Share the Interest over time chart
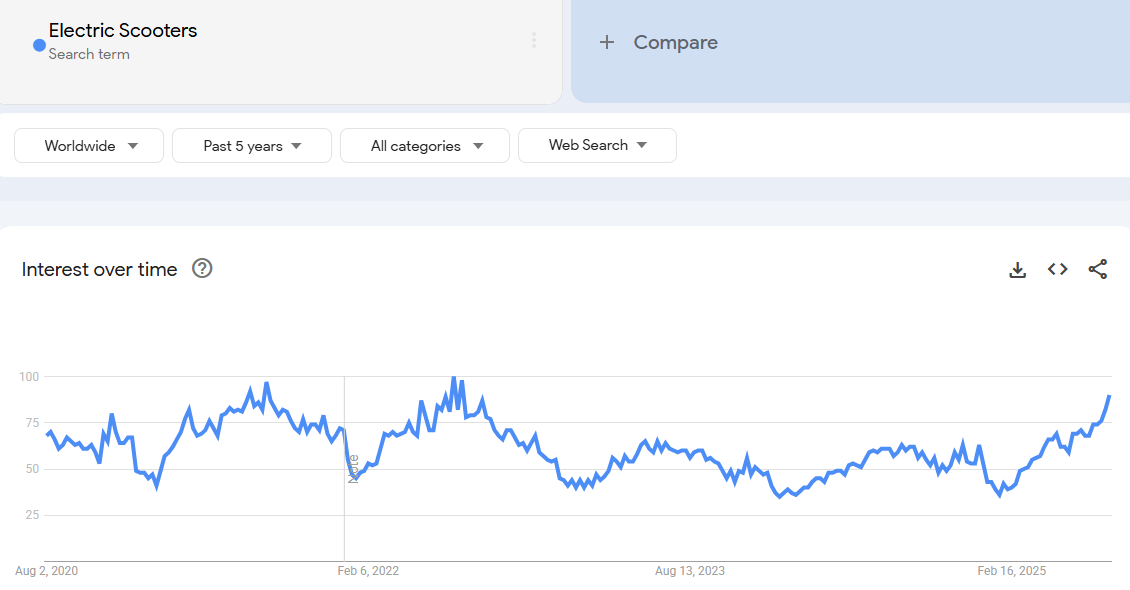 coord(1097,269)
